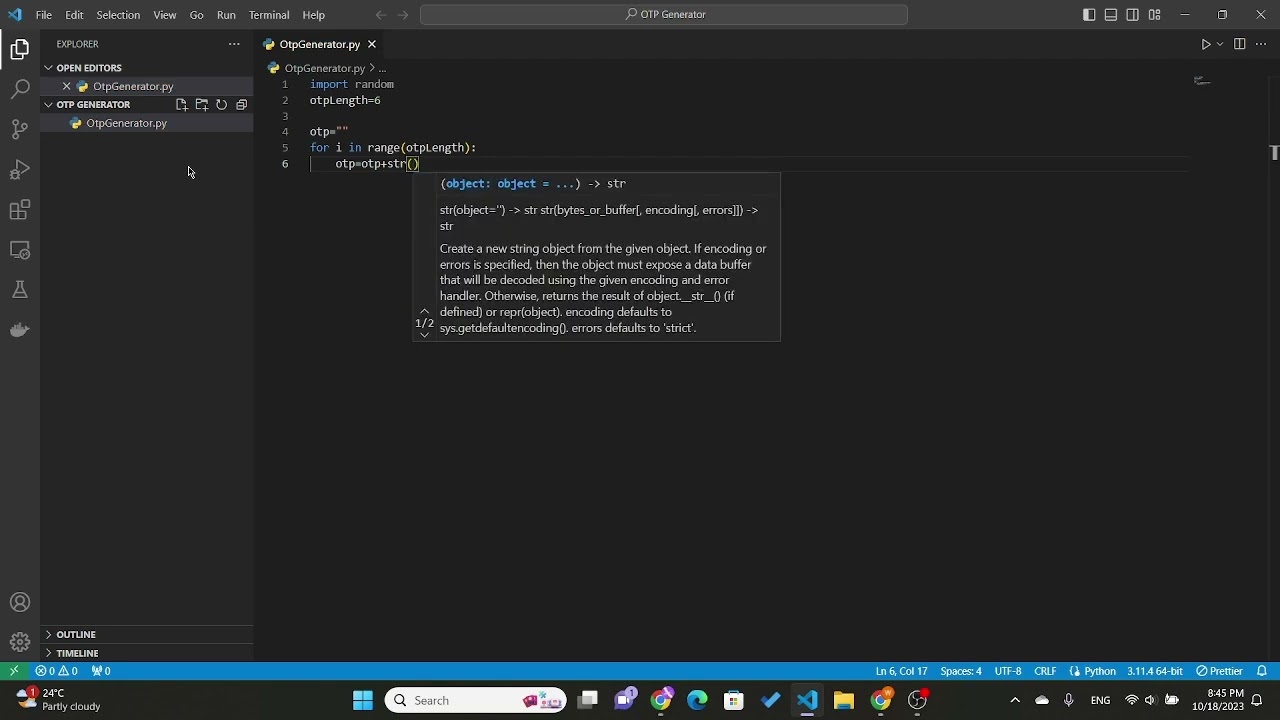
Task: Change indentation via Spaces: 4
Action: (x=961, y=671)
